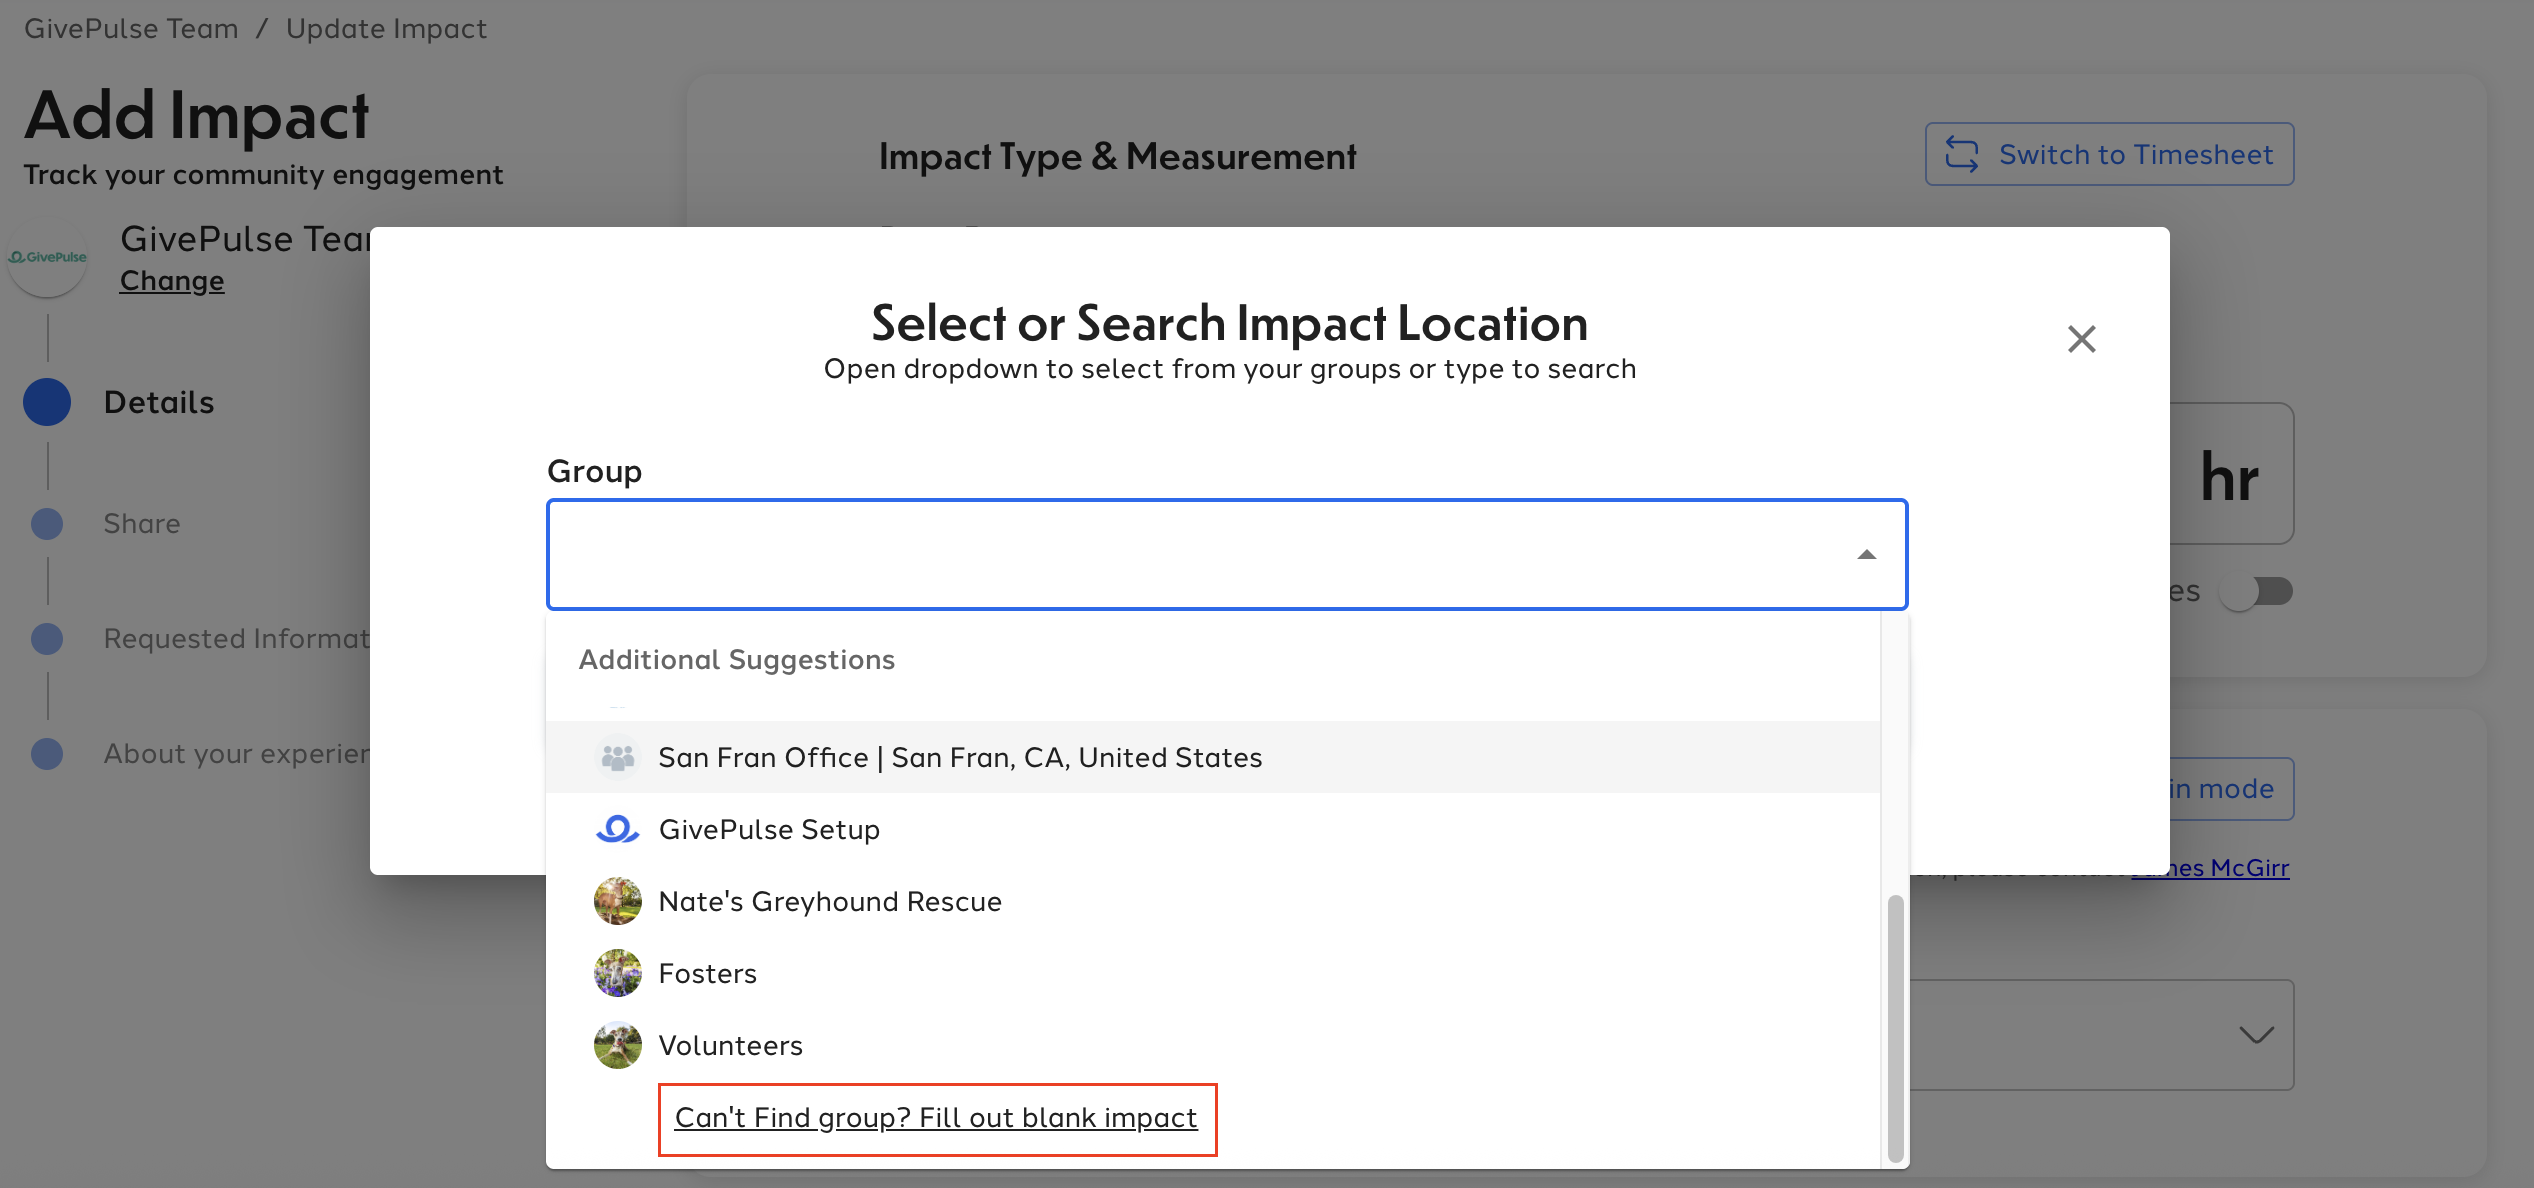Screen dimensions: 2534x1188
Task: Toggle the switch beside hr field
Action: (x=2256, y=591)
